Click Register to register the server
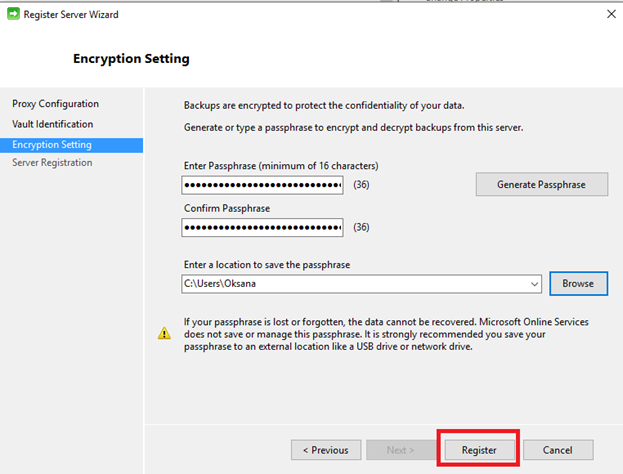Screen dimensions: 623x474 (x=479, y=450)
